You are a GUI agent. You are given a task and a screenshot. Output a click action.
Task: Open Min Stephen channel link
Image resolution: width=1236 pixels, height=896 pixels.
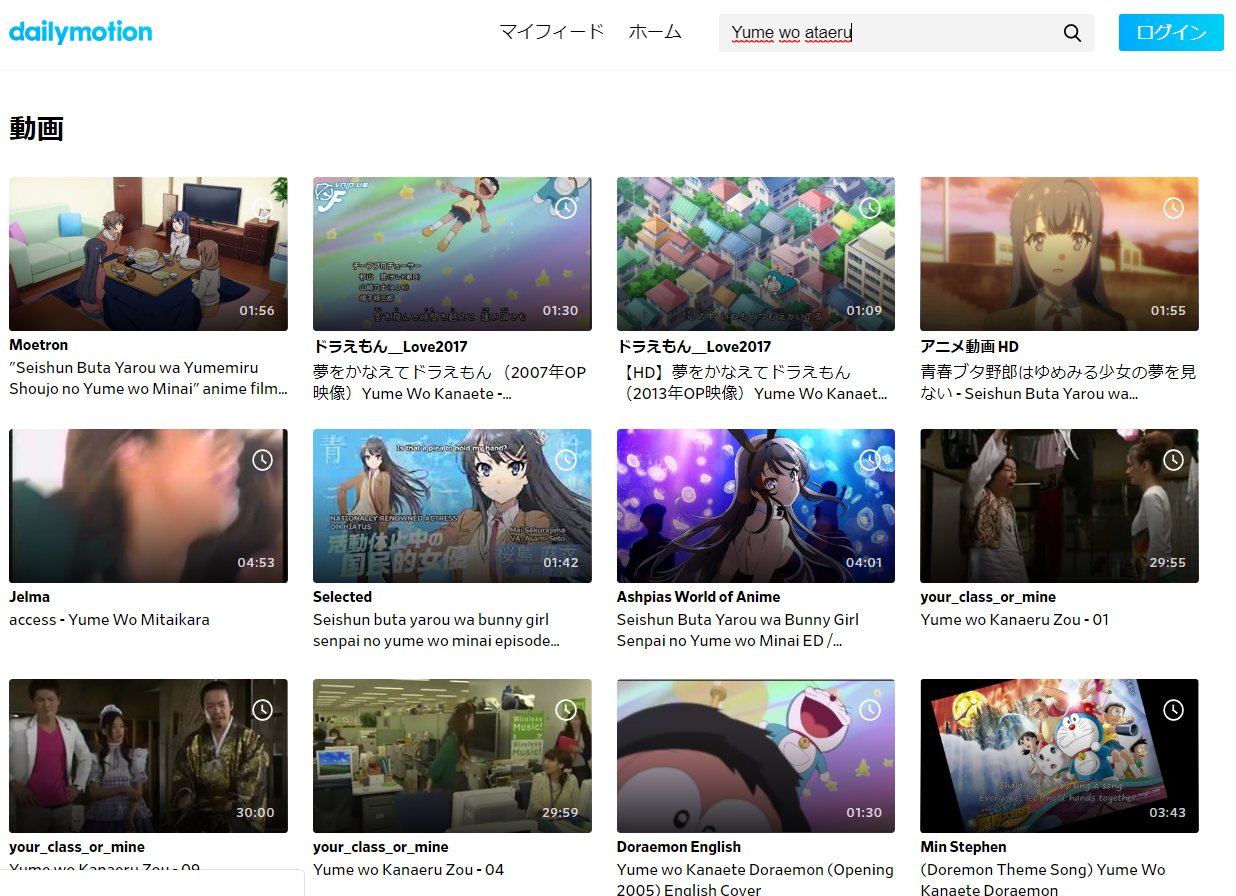coord(964,847)
